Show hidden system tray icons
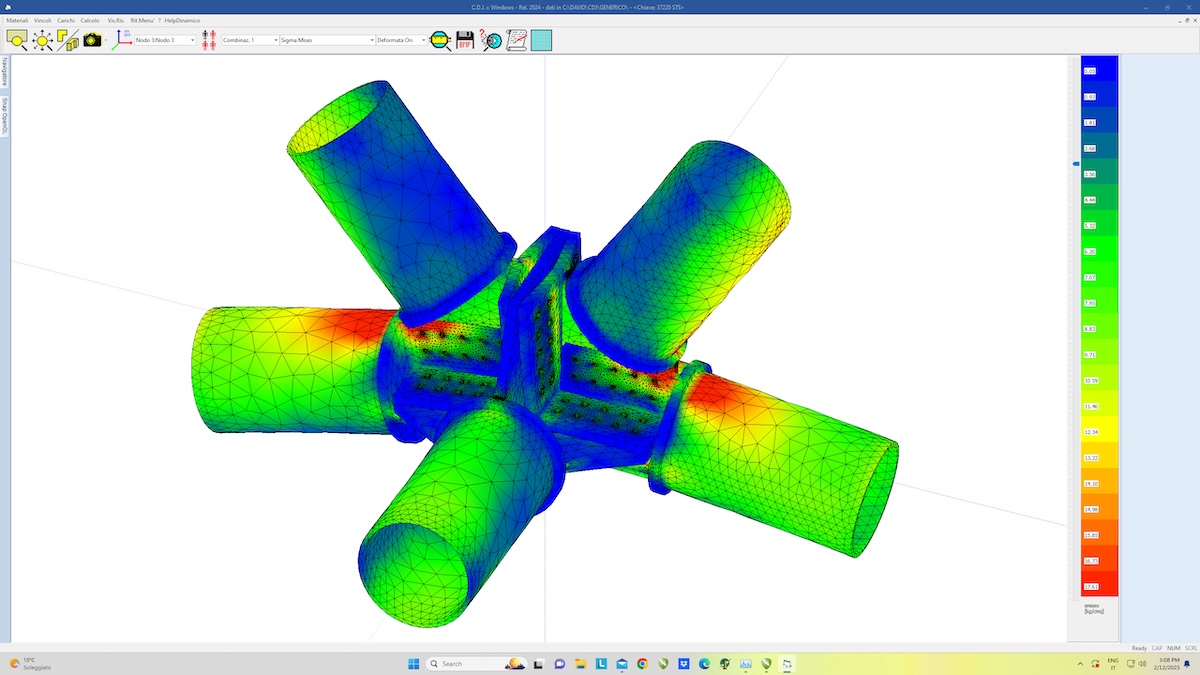The image size is (1200, 675). pos(1080,664)
